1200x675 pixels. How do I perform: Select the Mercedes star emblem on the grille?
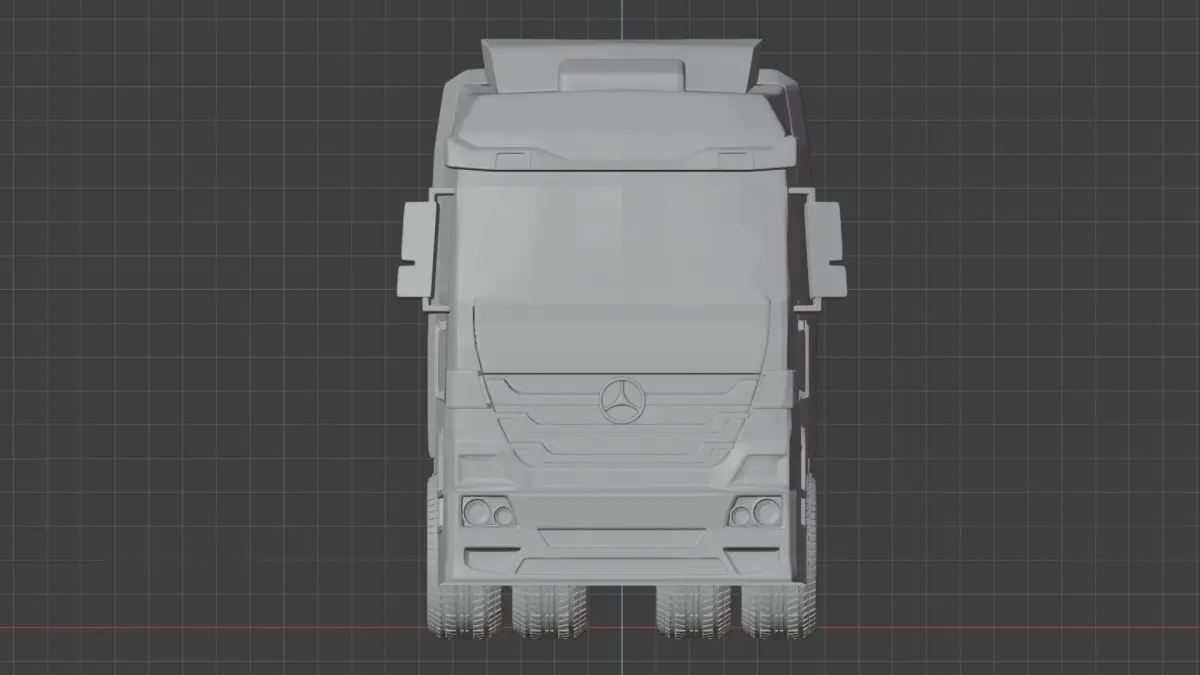[x=623, y=401]
